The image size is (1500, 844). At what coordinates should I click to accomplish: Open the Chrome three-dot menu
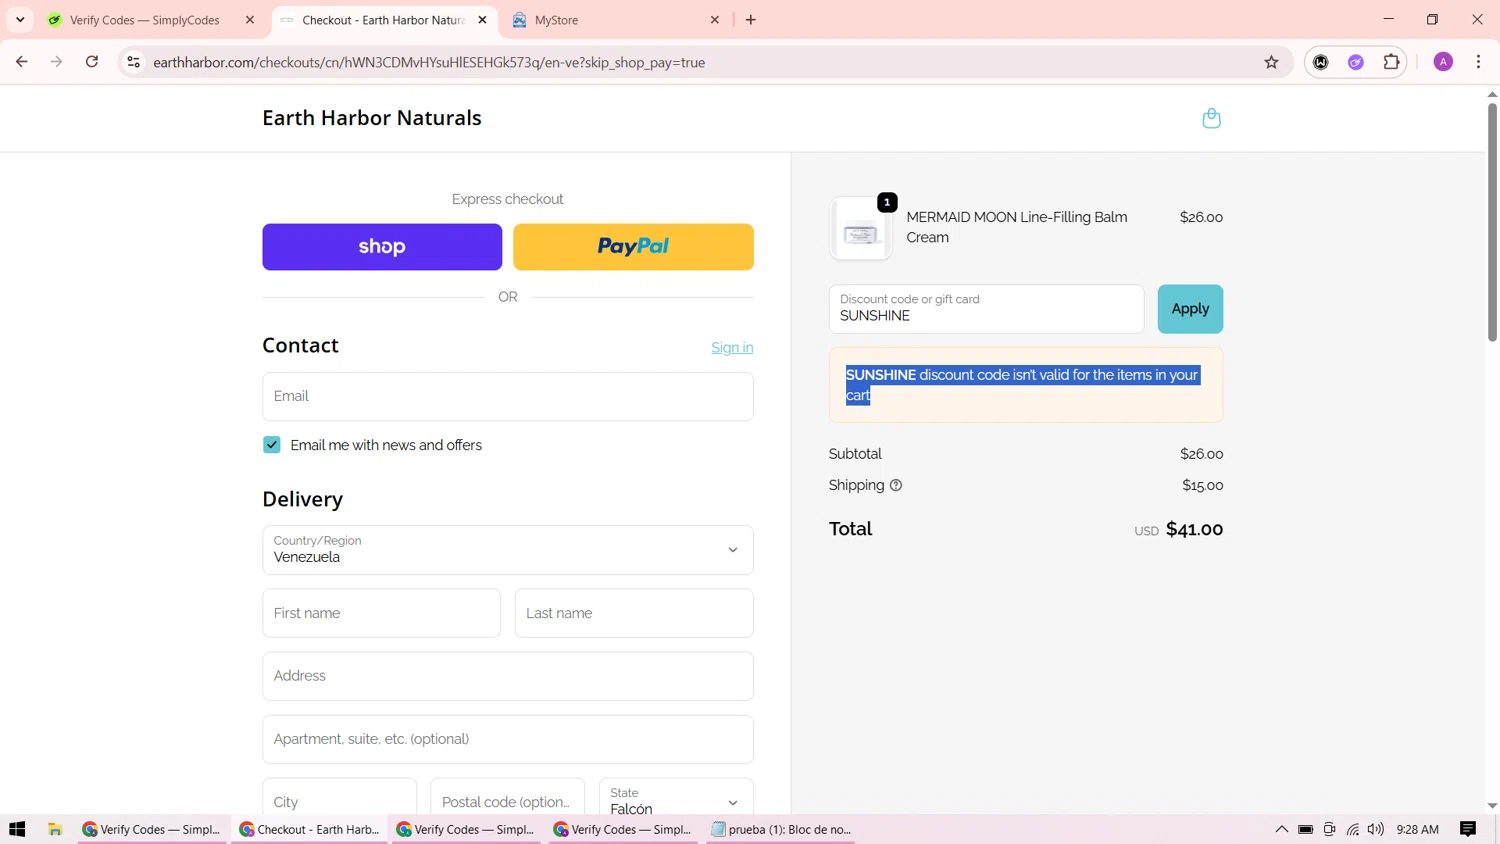point(1478,62)
